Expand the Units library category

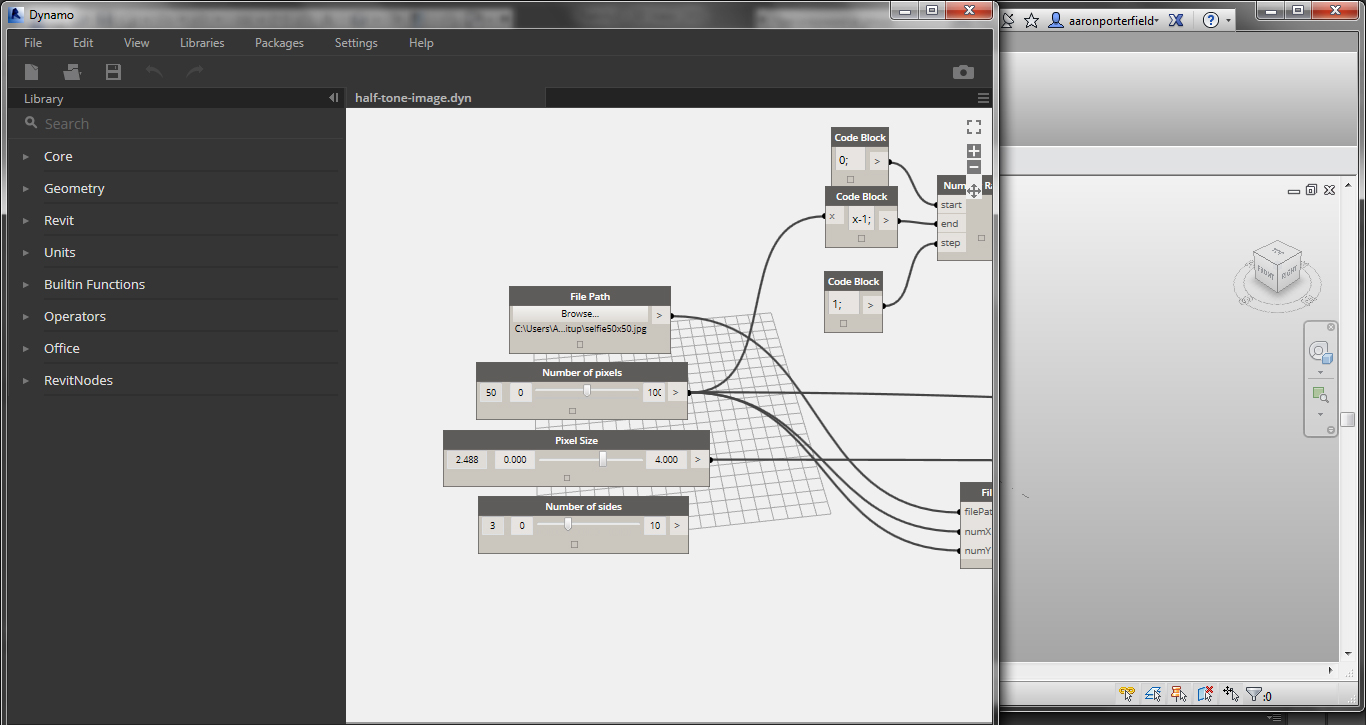[x=26, y=253]
